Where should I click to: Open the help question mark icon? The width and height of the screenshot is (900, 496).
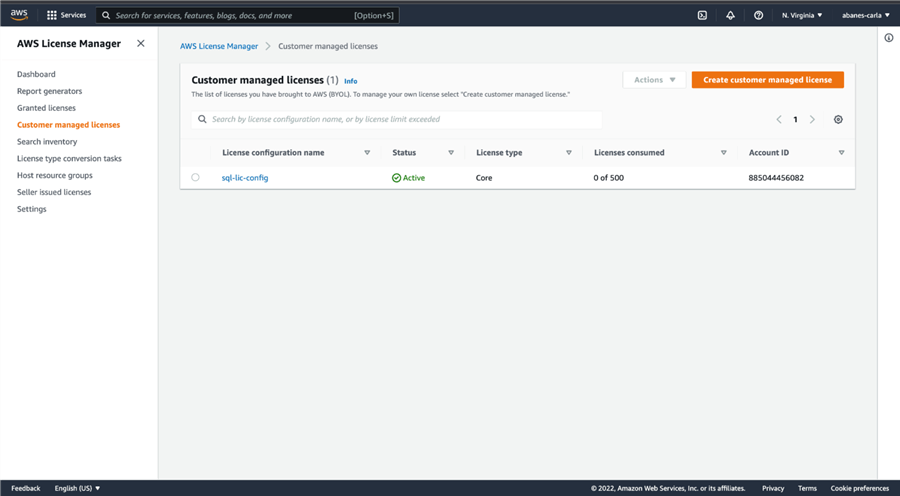pos(758,16)
